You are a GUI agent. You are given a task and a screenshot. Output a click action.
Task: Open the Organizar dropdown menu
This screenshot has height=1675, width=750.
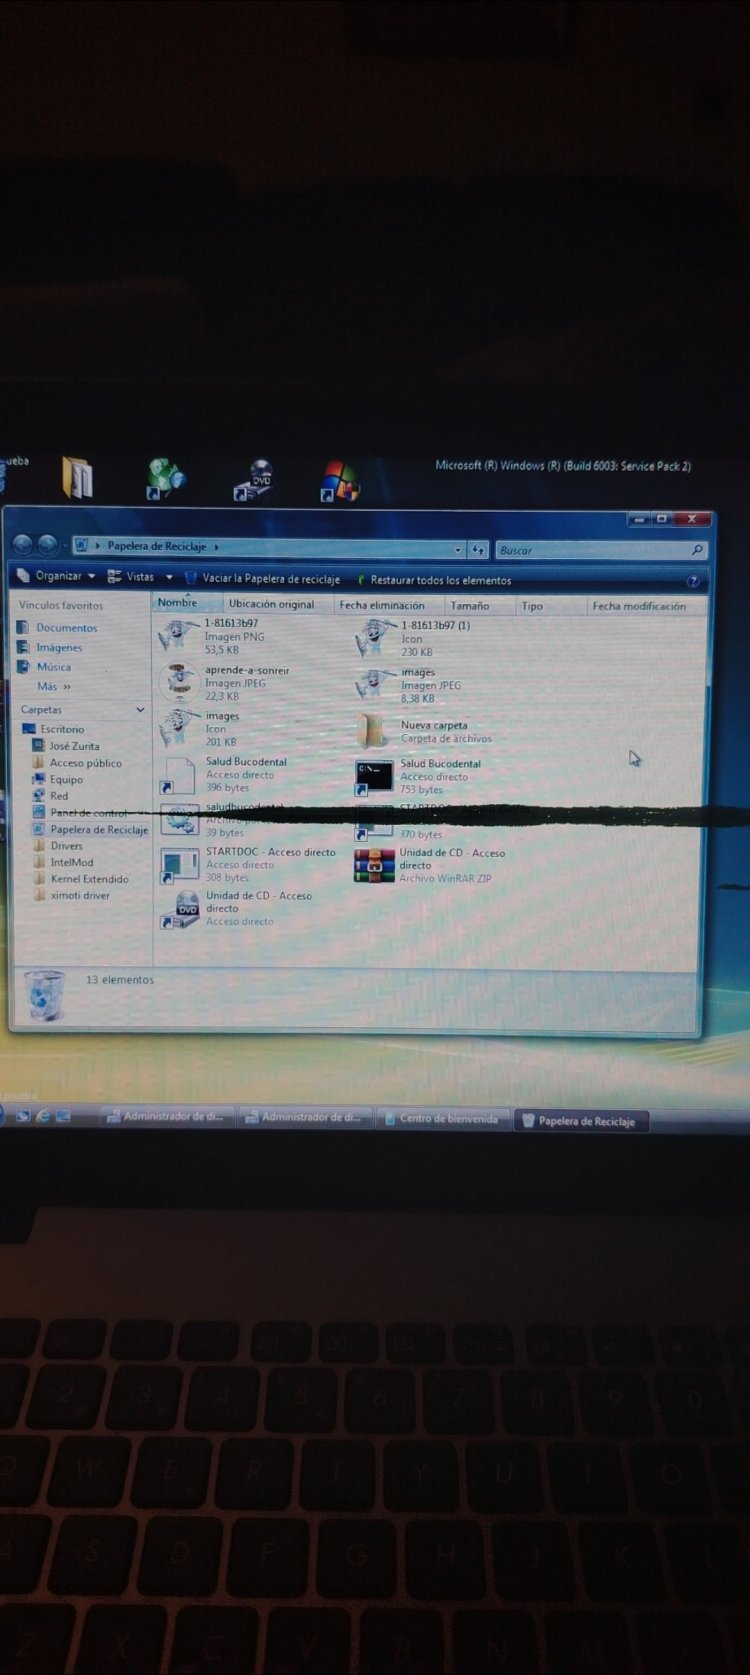(x=58, y=576)
